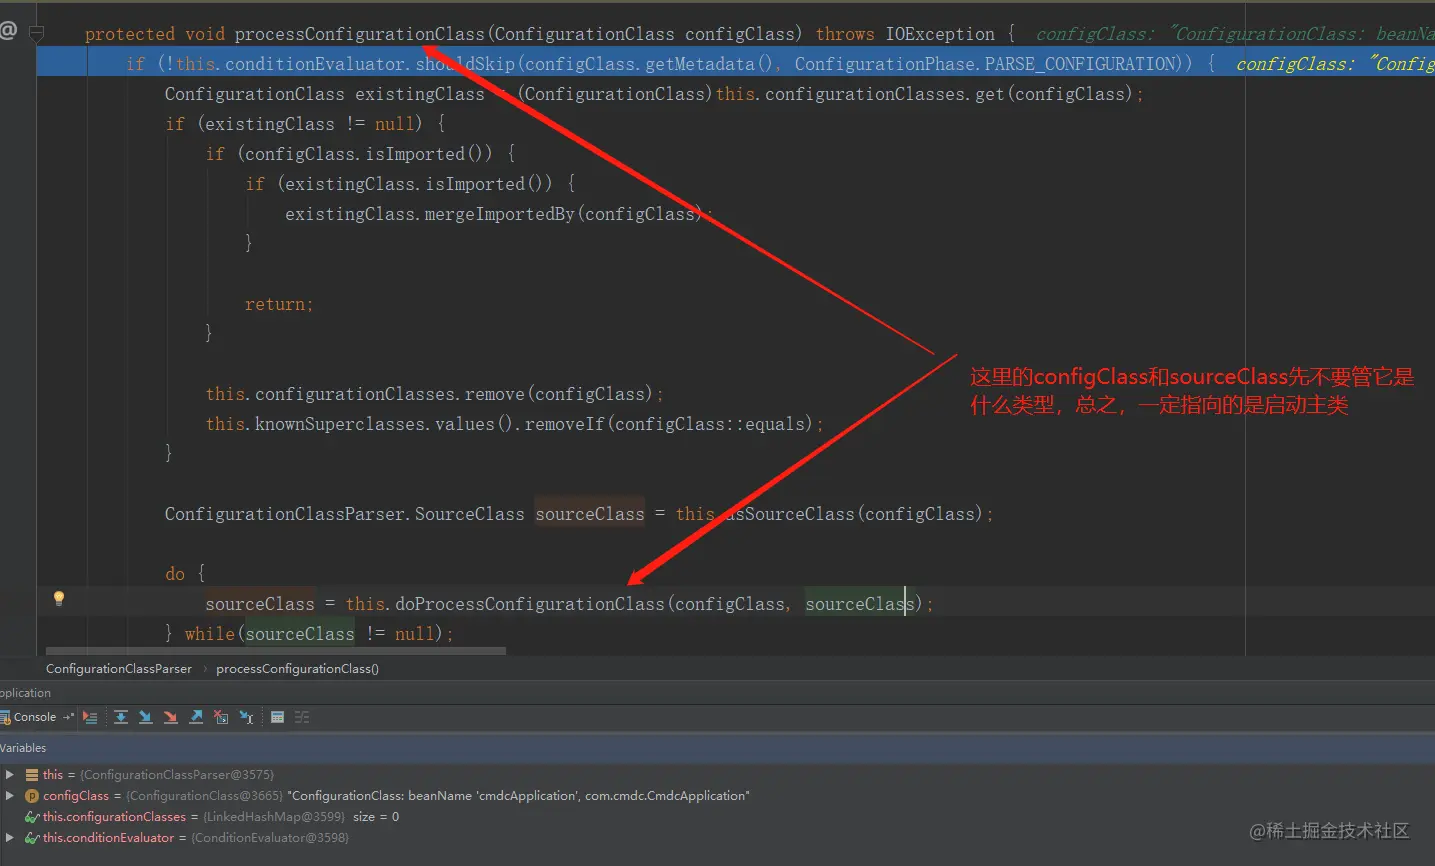Click the yellow lightbulb intention icon
Image resolution: width=1435 pixels, height=866 pixels.
pos(59,598)
